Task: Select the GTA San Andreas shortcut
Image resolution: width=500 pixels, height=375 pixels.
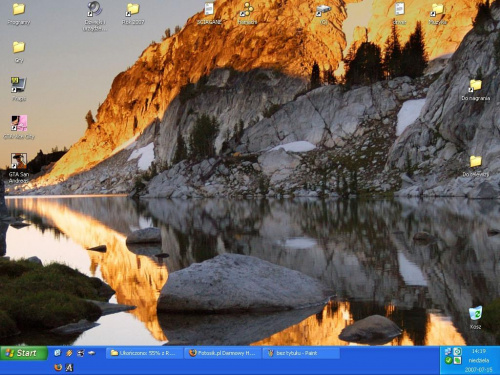Action: coord(19,168)
